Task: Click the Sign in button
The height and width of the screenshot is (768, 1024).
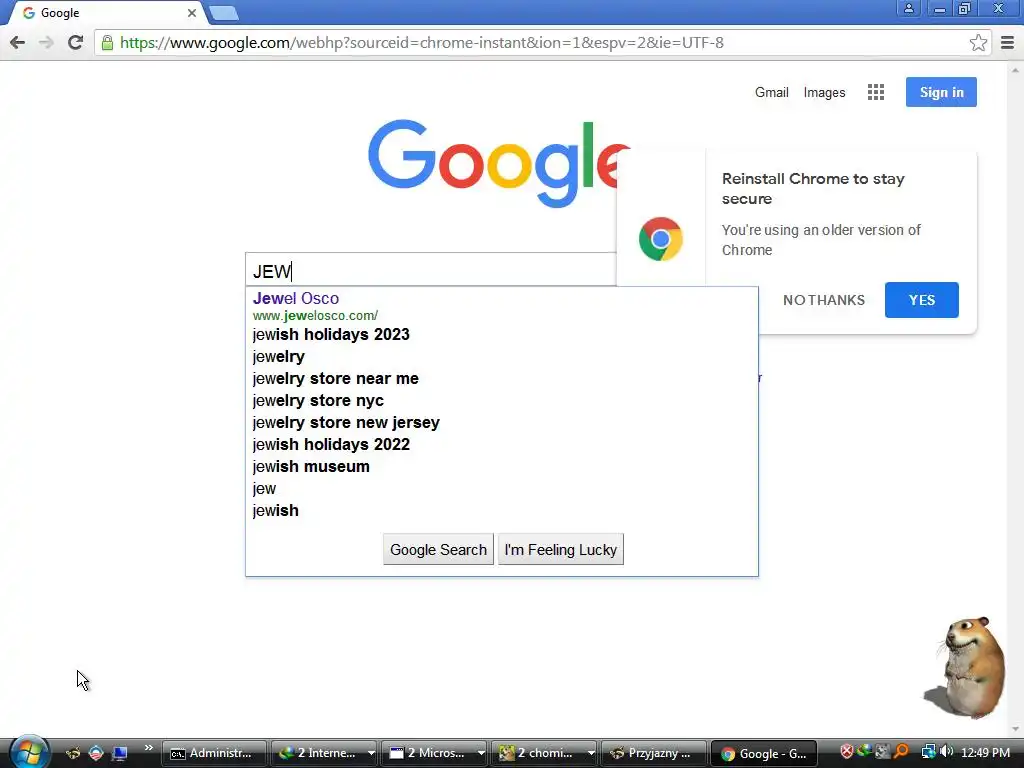Action: coord(941,92)
